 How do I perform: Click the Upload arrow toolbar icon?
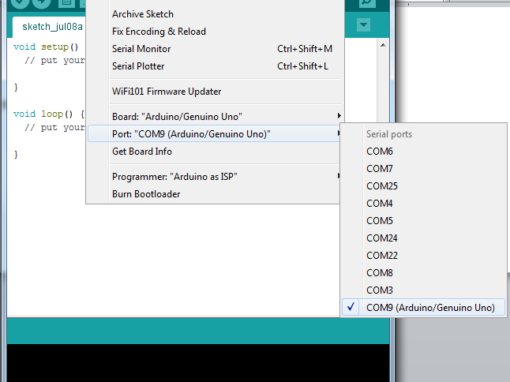41,3
